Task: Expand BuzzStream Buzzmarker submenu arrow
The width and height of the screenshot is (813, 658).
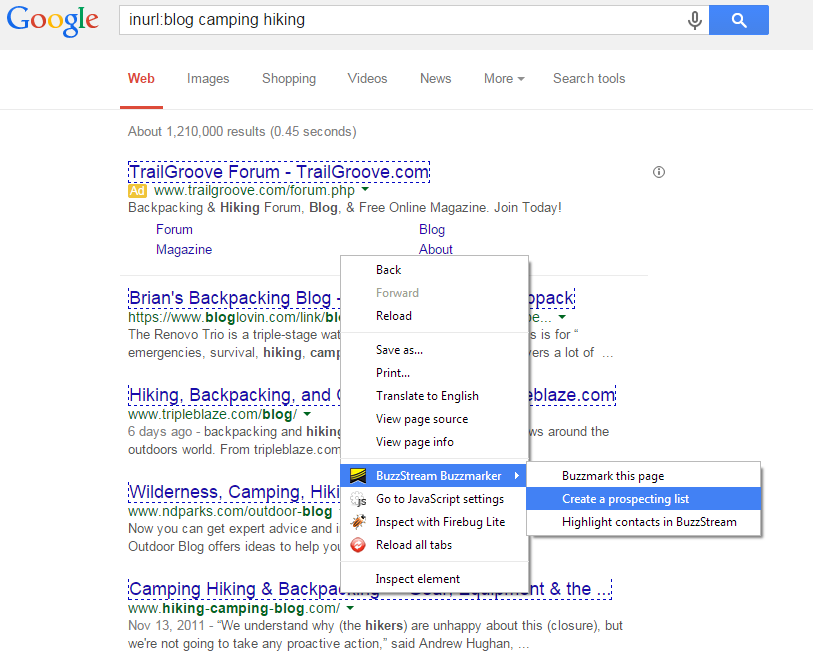Action: click(x=516, y=475)
